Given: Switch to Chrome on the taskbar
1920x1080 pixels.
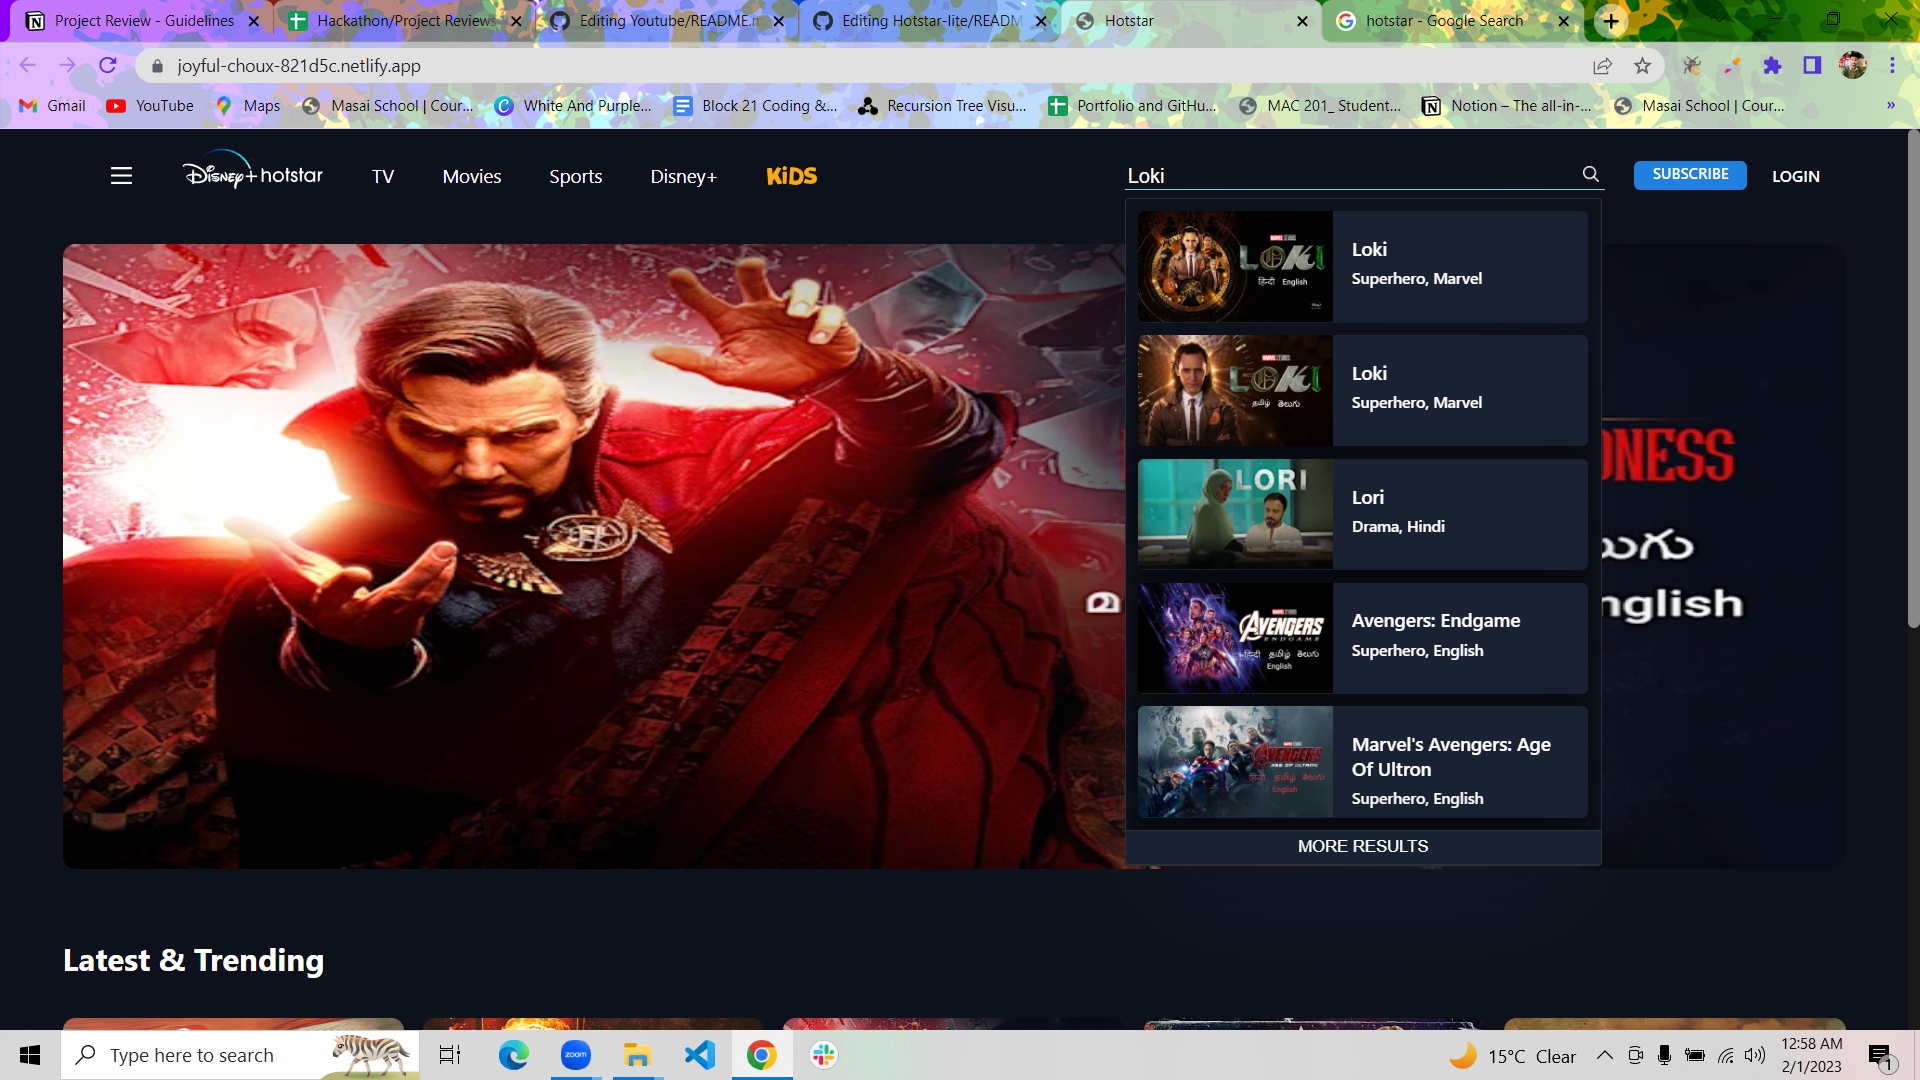Looking at the screenshot, I should click(x=762, y=1055).
